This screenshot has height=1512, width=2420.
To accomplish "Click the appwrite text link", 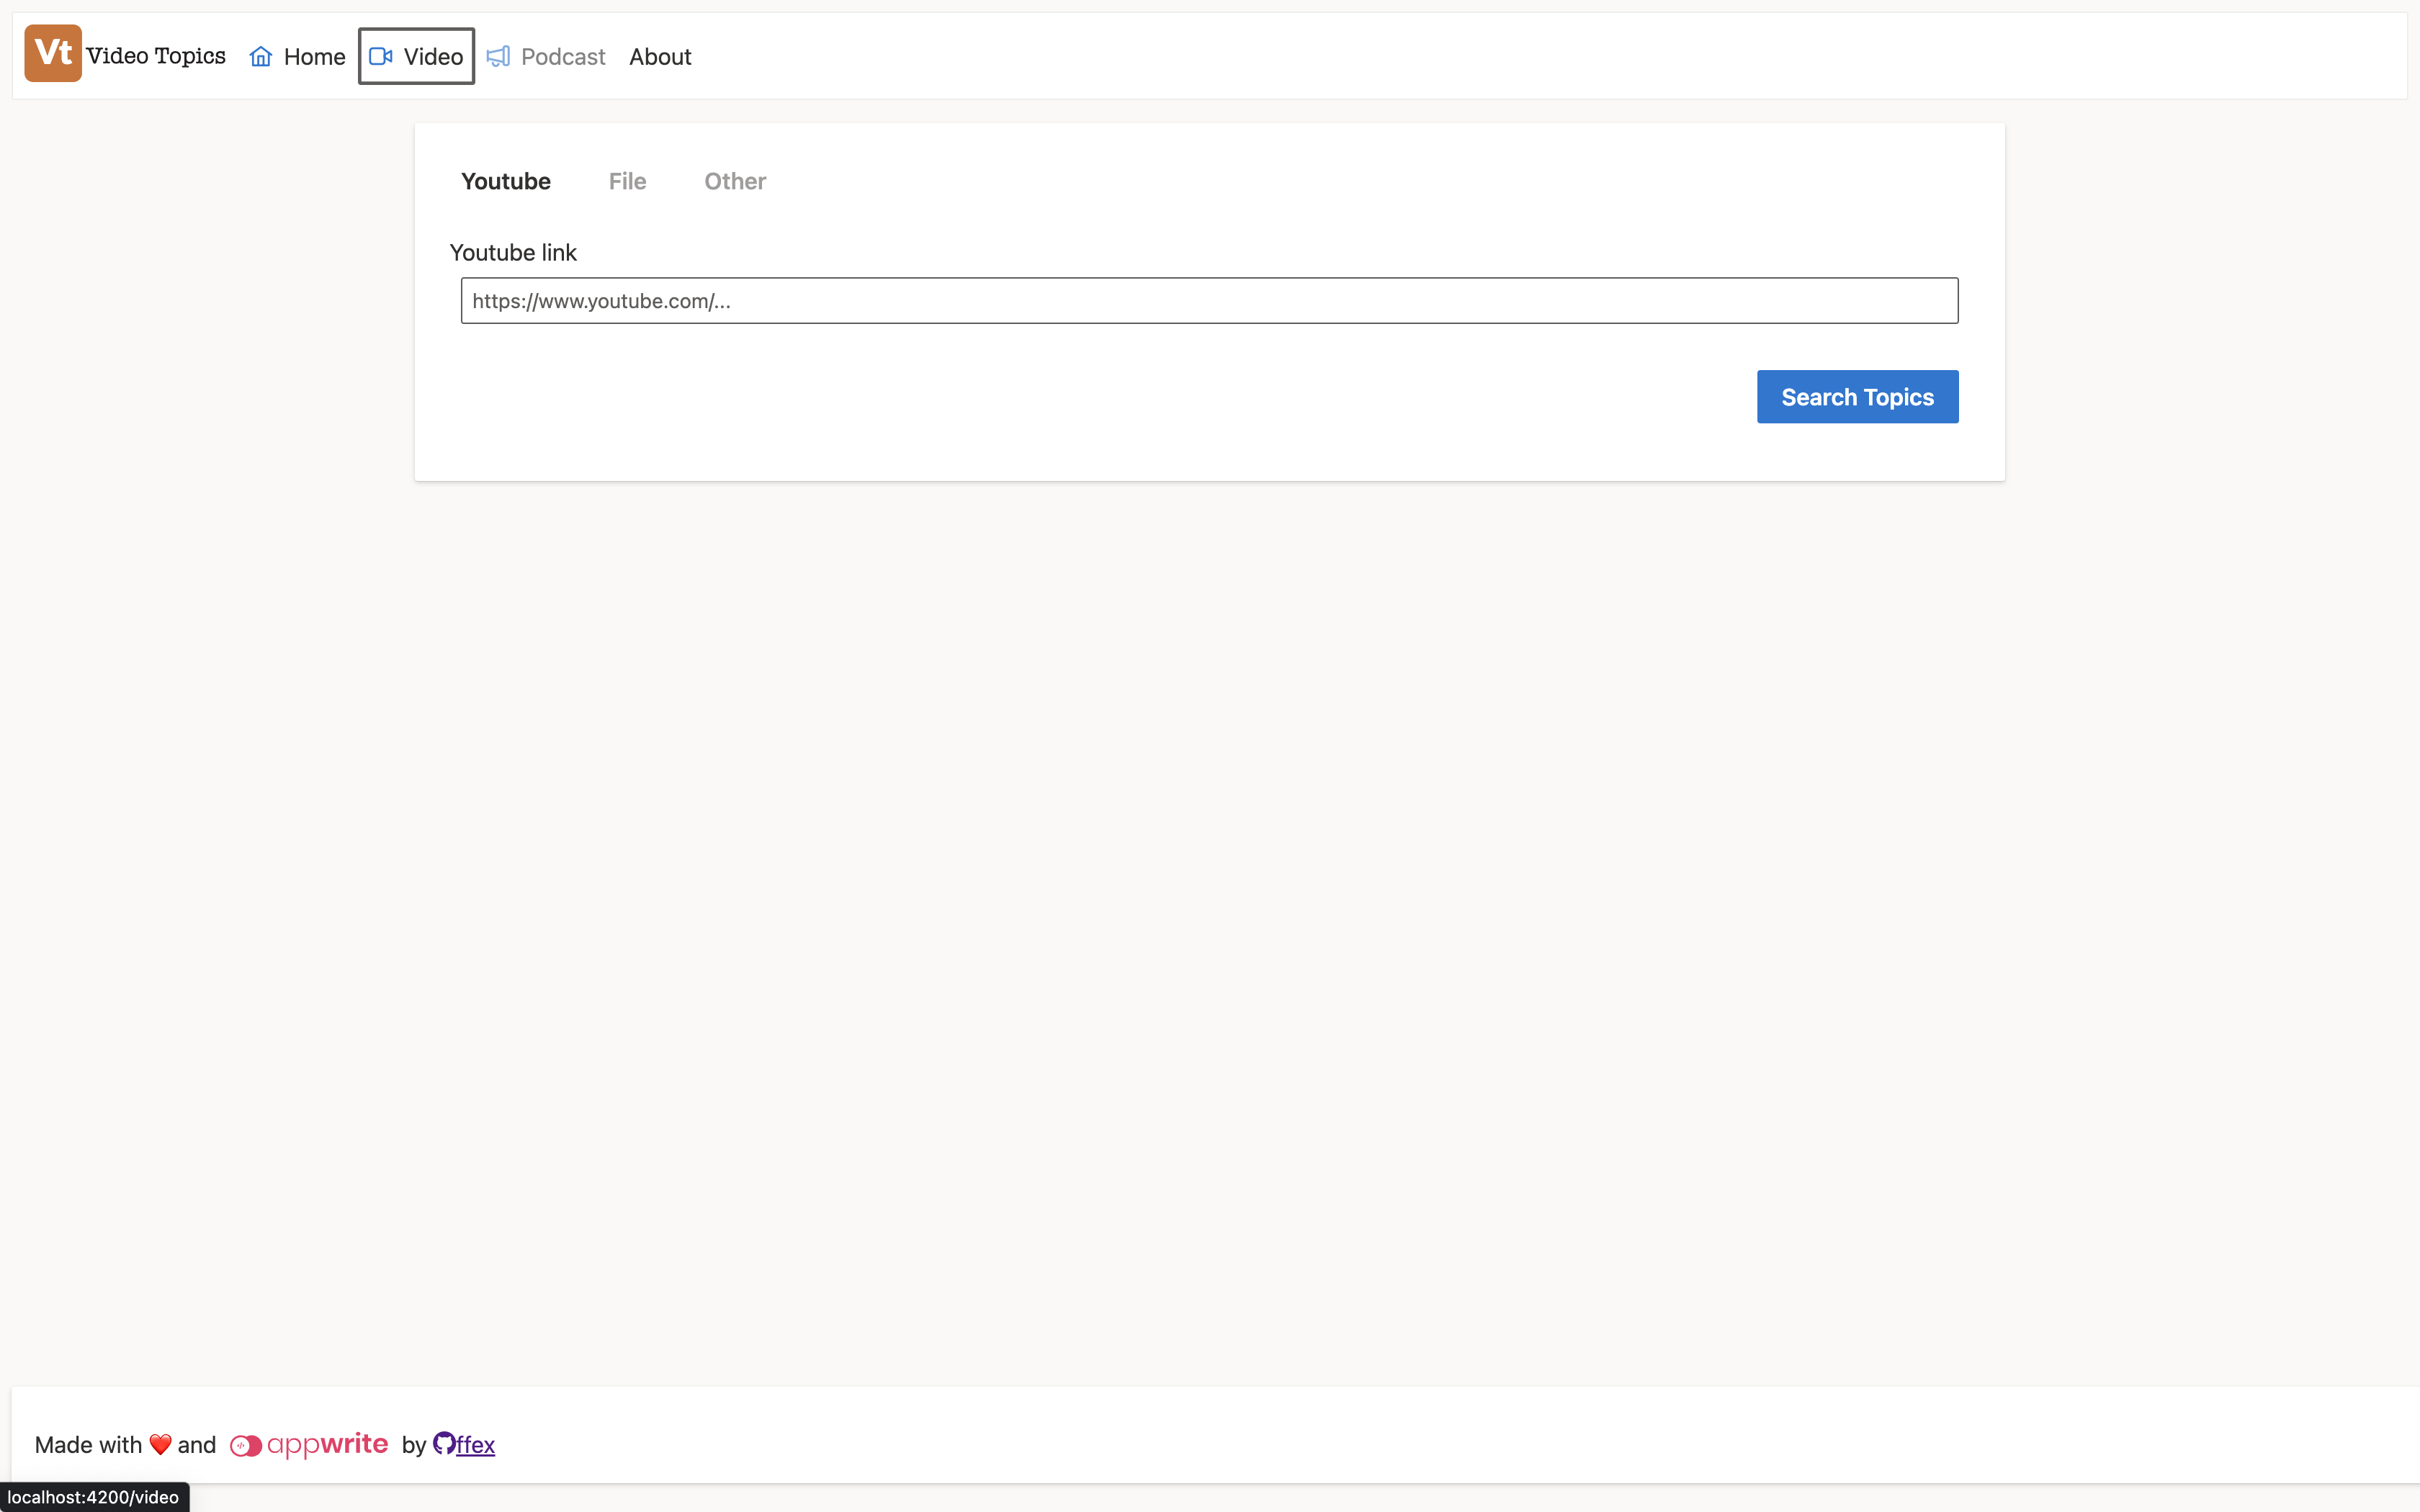I will 327,1444.
